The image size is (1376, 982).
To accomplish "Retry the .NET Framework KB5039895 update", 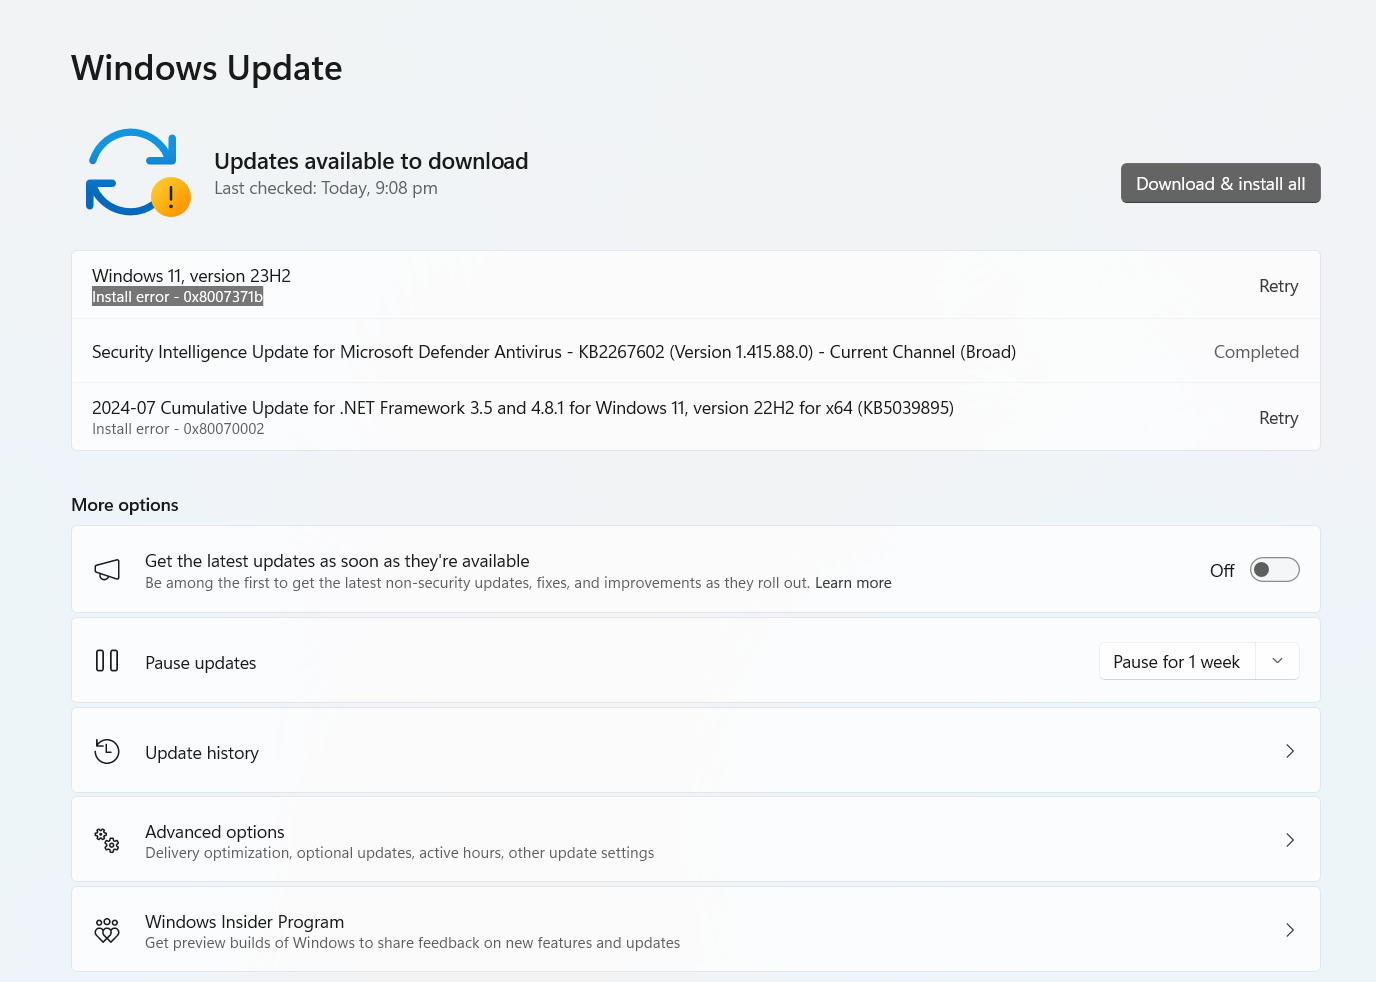I will tap(1278, 418).
